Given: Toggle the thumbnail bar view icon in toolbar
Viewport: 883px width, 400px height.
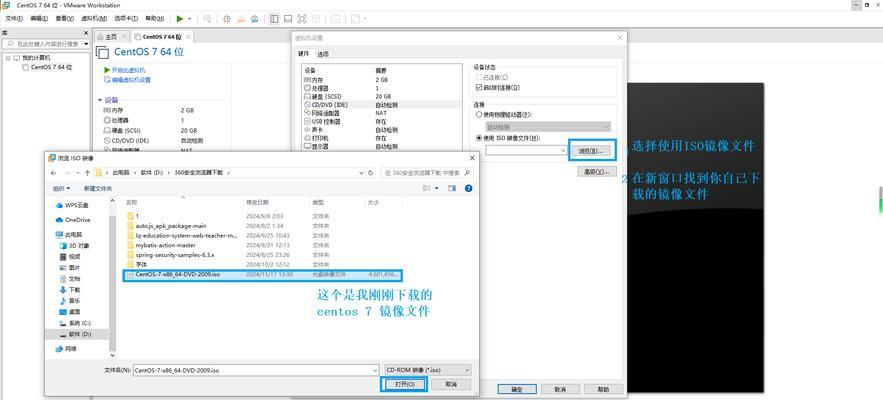Looking at the screenshot, I should (x=288, y=19).
